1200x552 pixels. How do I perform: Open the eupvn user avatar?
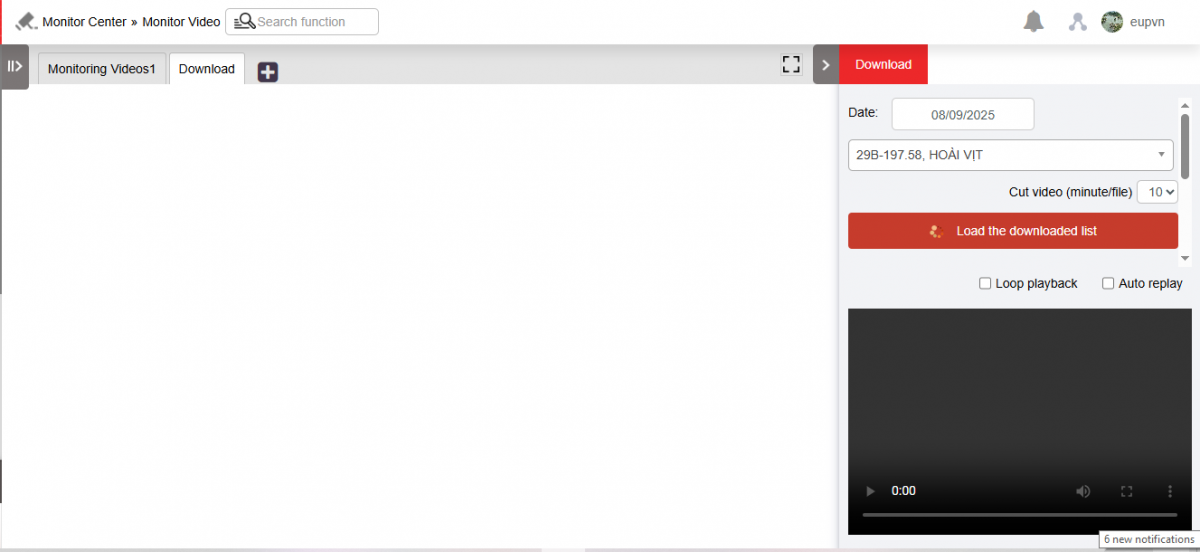click(x=1112, y=21)
